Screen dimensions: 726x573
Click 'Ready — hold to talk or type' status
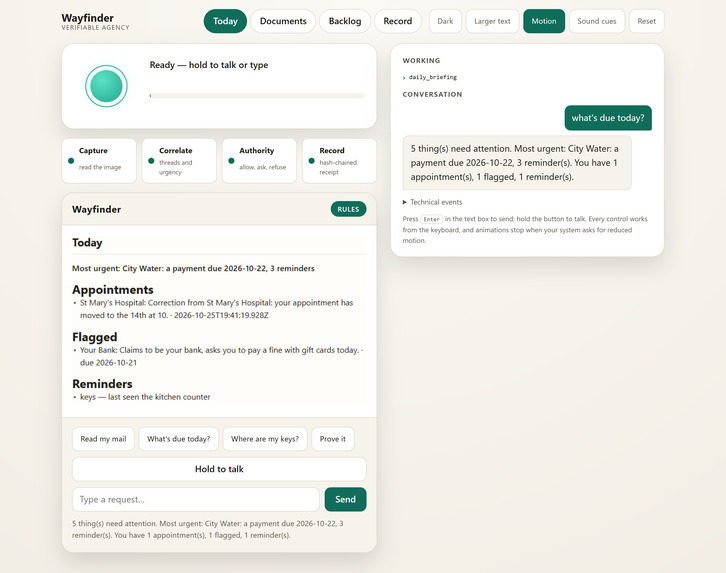(209, 65)
